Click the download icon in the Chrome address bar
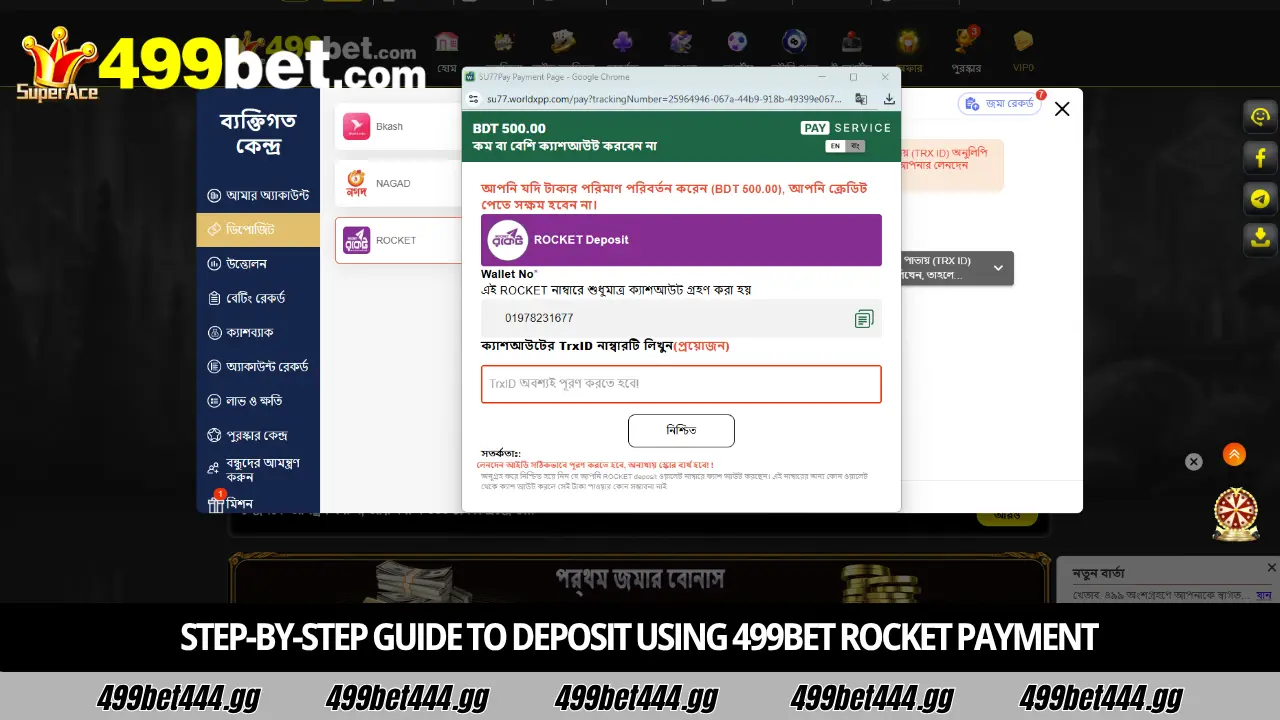The height and width of the screenshot is (720, 1280). click(x=888, y=99)
